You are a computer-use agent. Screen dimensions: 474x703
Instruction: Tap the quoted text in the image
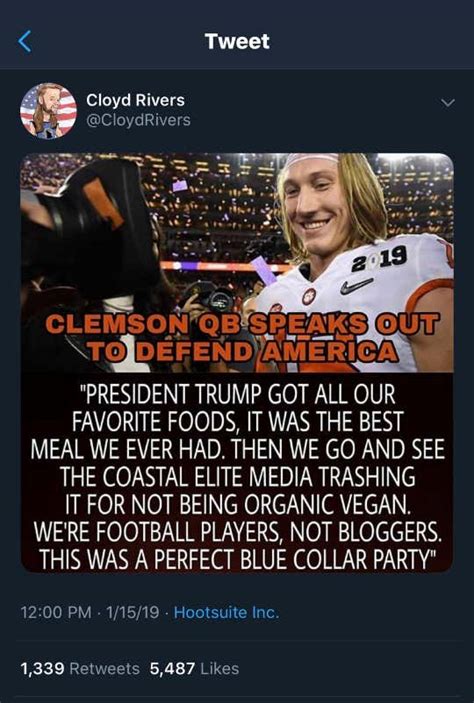click(x=237, y=475)
